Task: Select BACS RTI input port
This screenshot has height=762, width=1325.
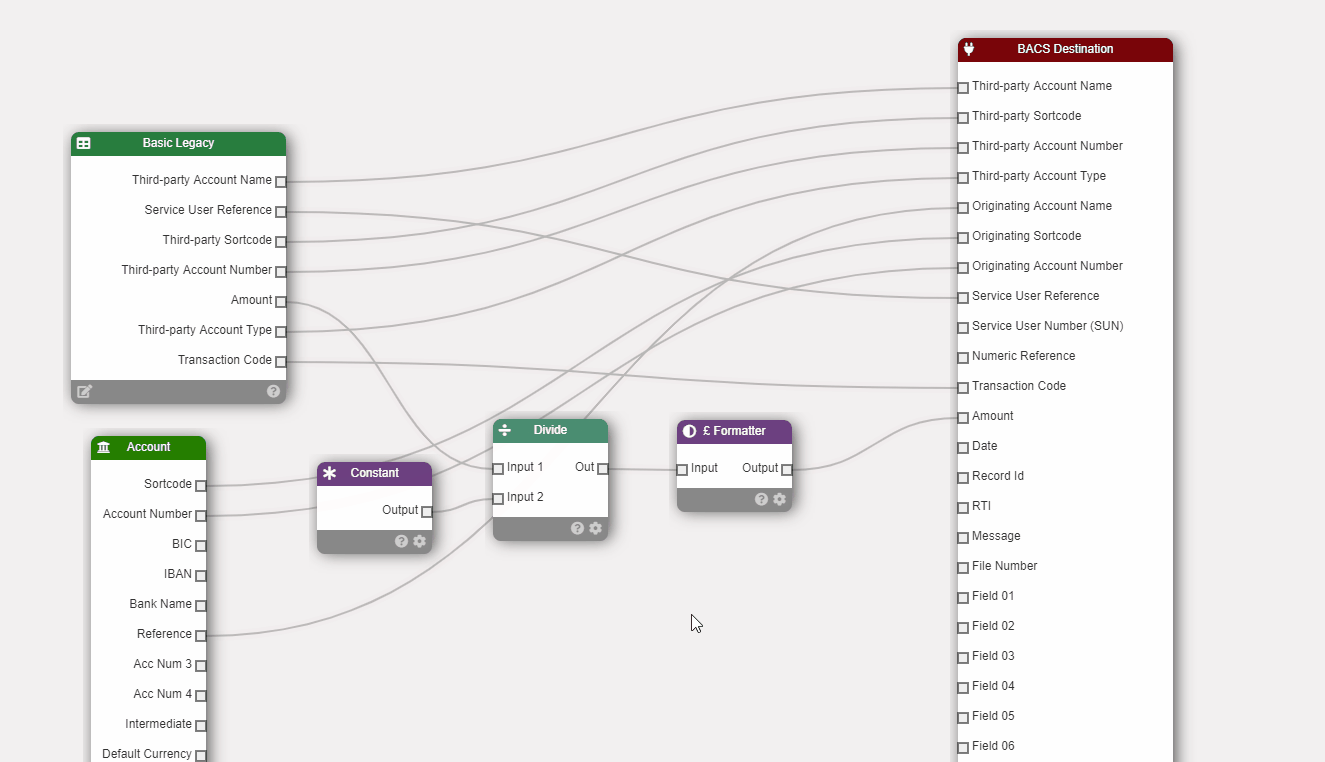Action: tap(963, 507)
